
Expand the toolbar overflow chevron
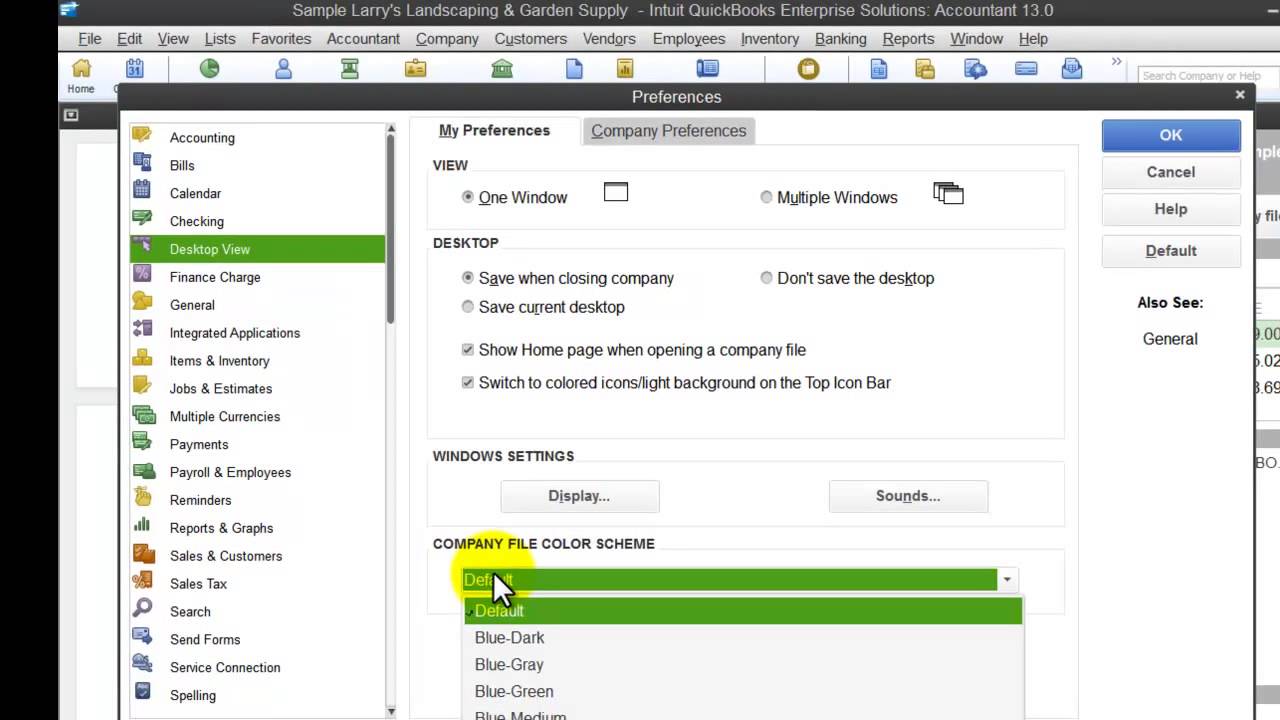pos(1117,60)
